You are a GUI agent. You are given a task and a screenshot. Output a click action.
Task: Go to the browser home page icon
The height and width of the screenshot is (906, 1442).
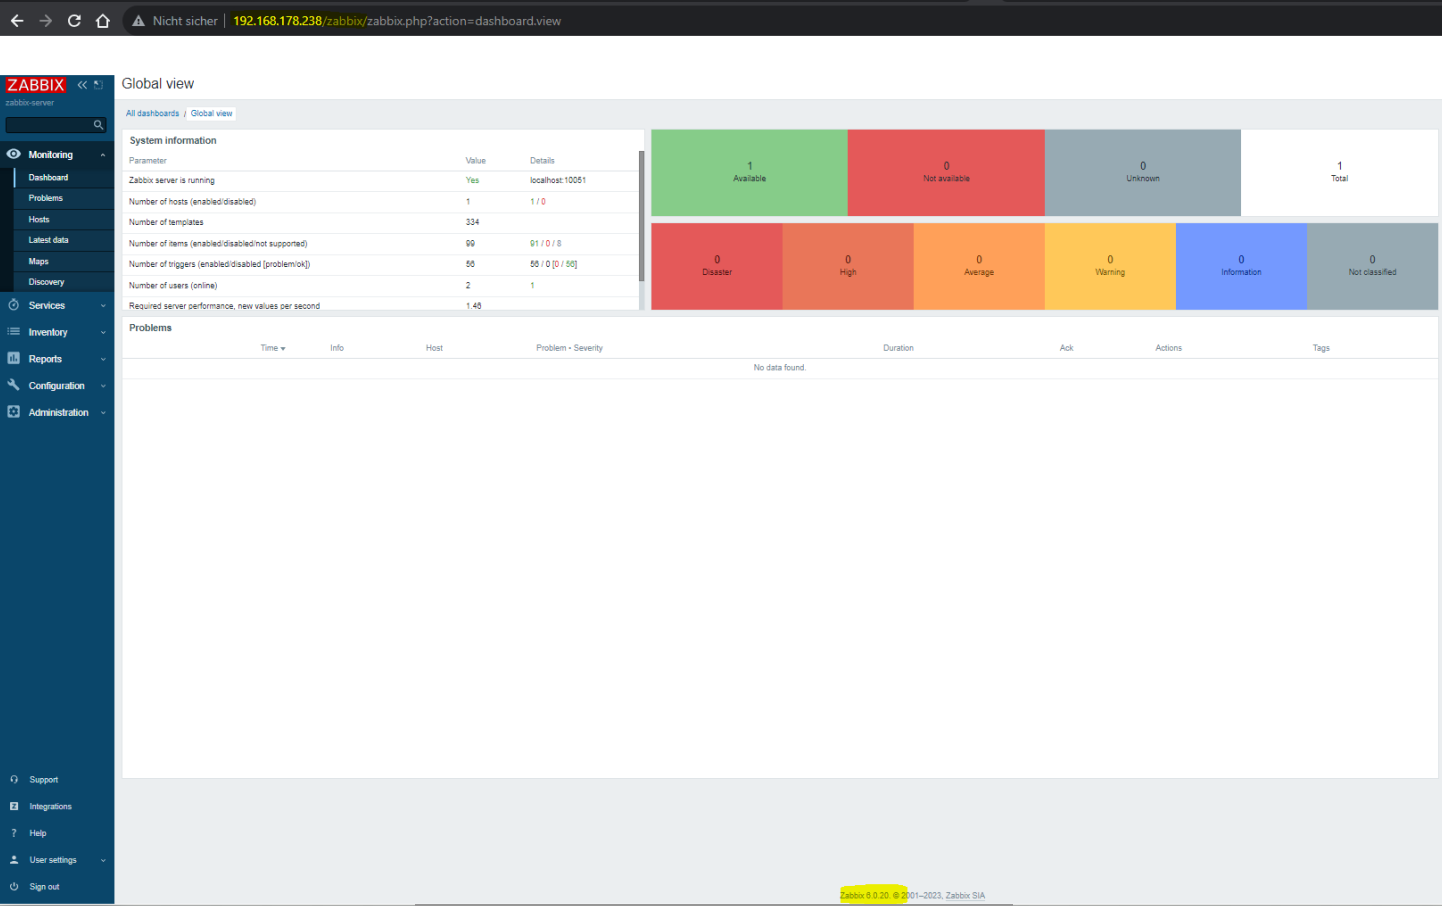[x=102, y=21]
